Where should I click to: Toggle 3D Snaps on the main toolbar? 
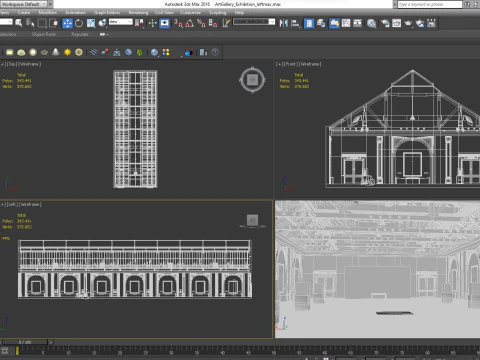pyautogui.click(x=179, y=23)
